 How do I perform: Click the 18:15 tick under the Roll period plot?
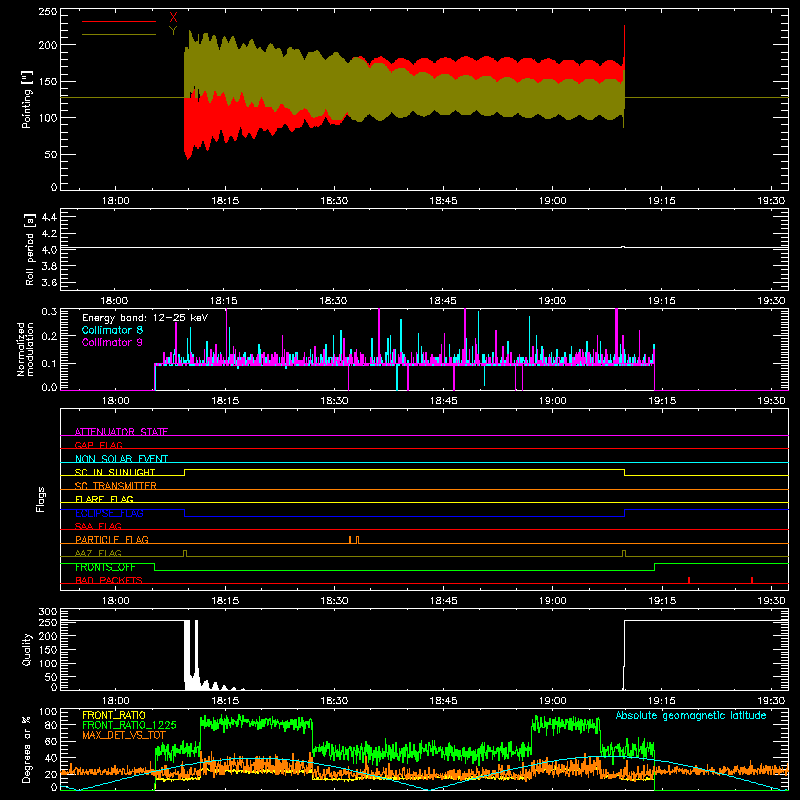[225, 301]
